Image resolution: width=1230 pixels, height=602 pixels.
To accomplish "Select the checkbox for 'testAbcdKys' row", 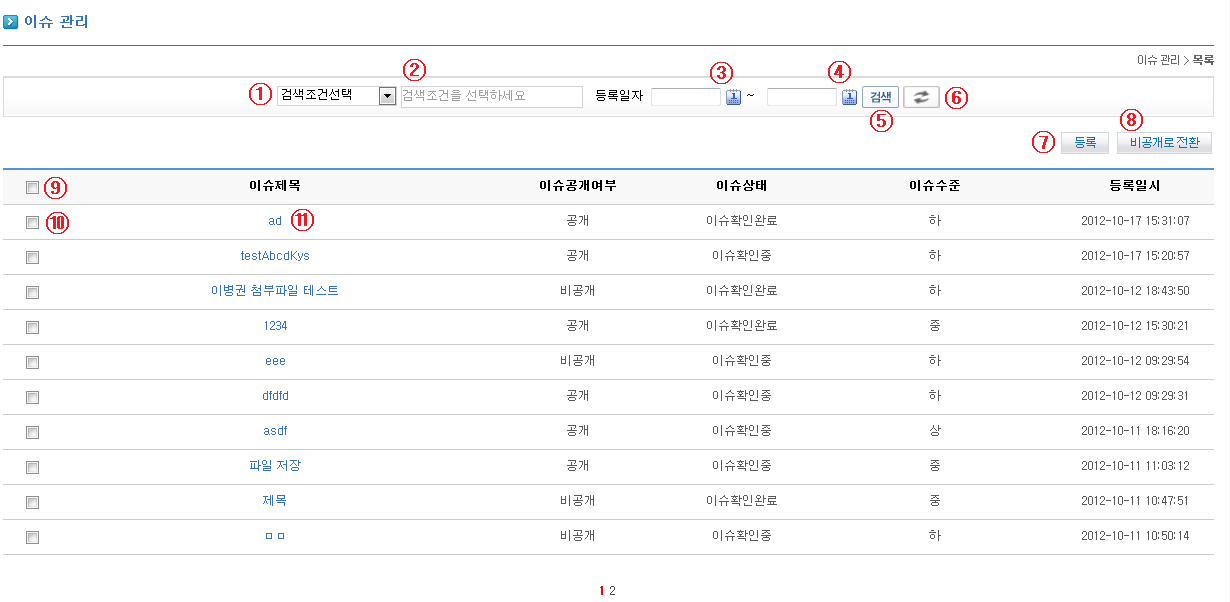I will click(33, 257).
